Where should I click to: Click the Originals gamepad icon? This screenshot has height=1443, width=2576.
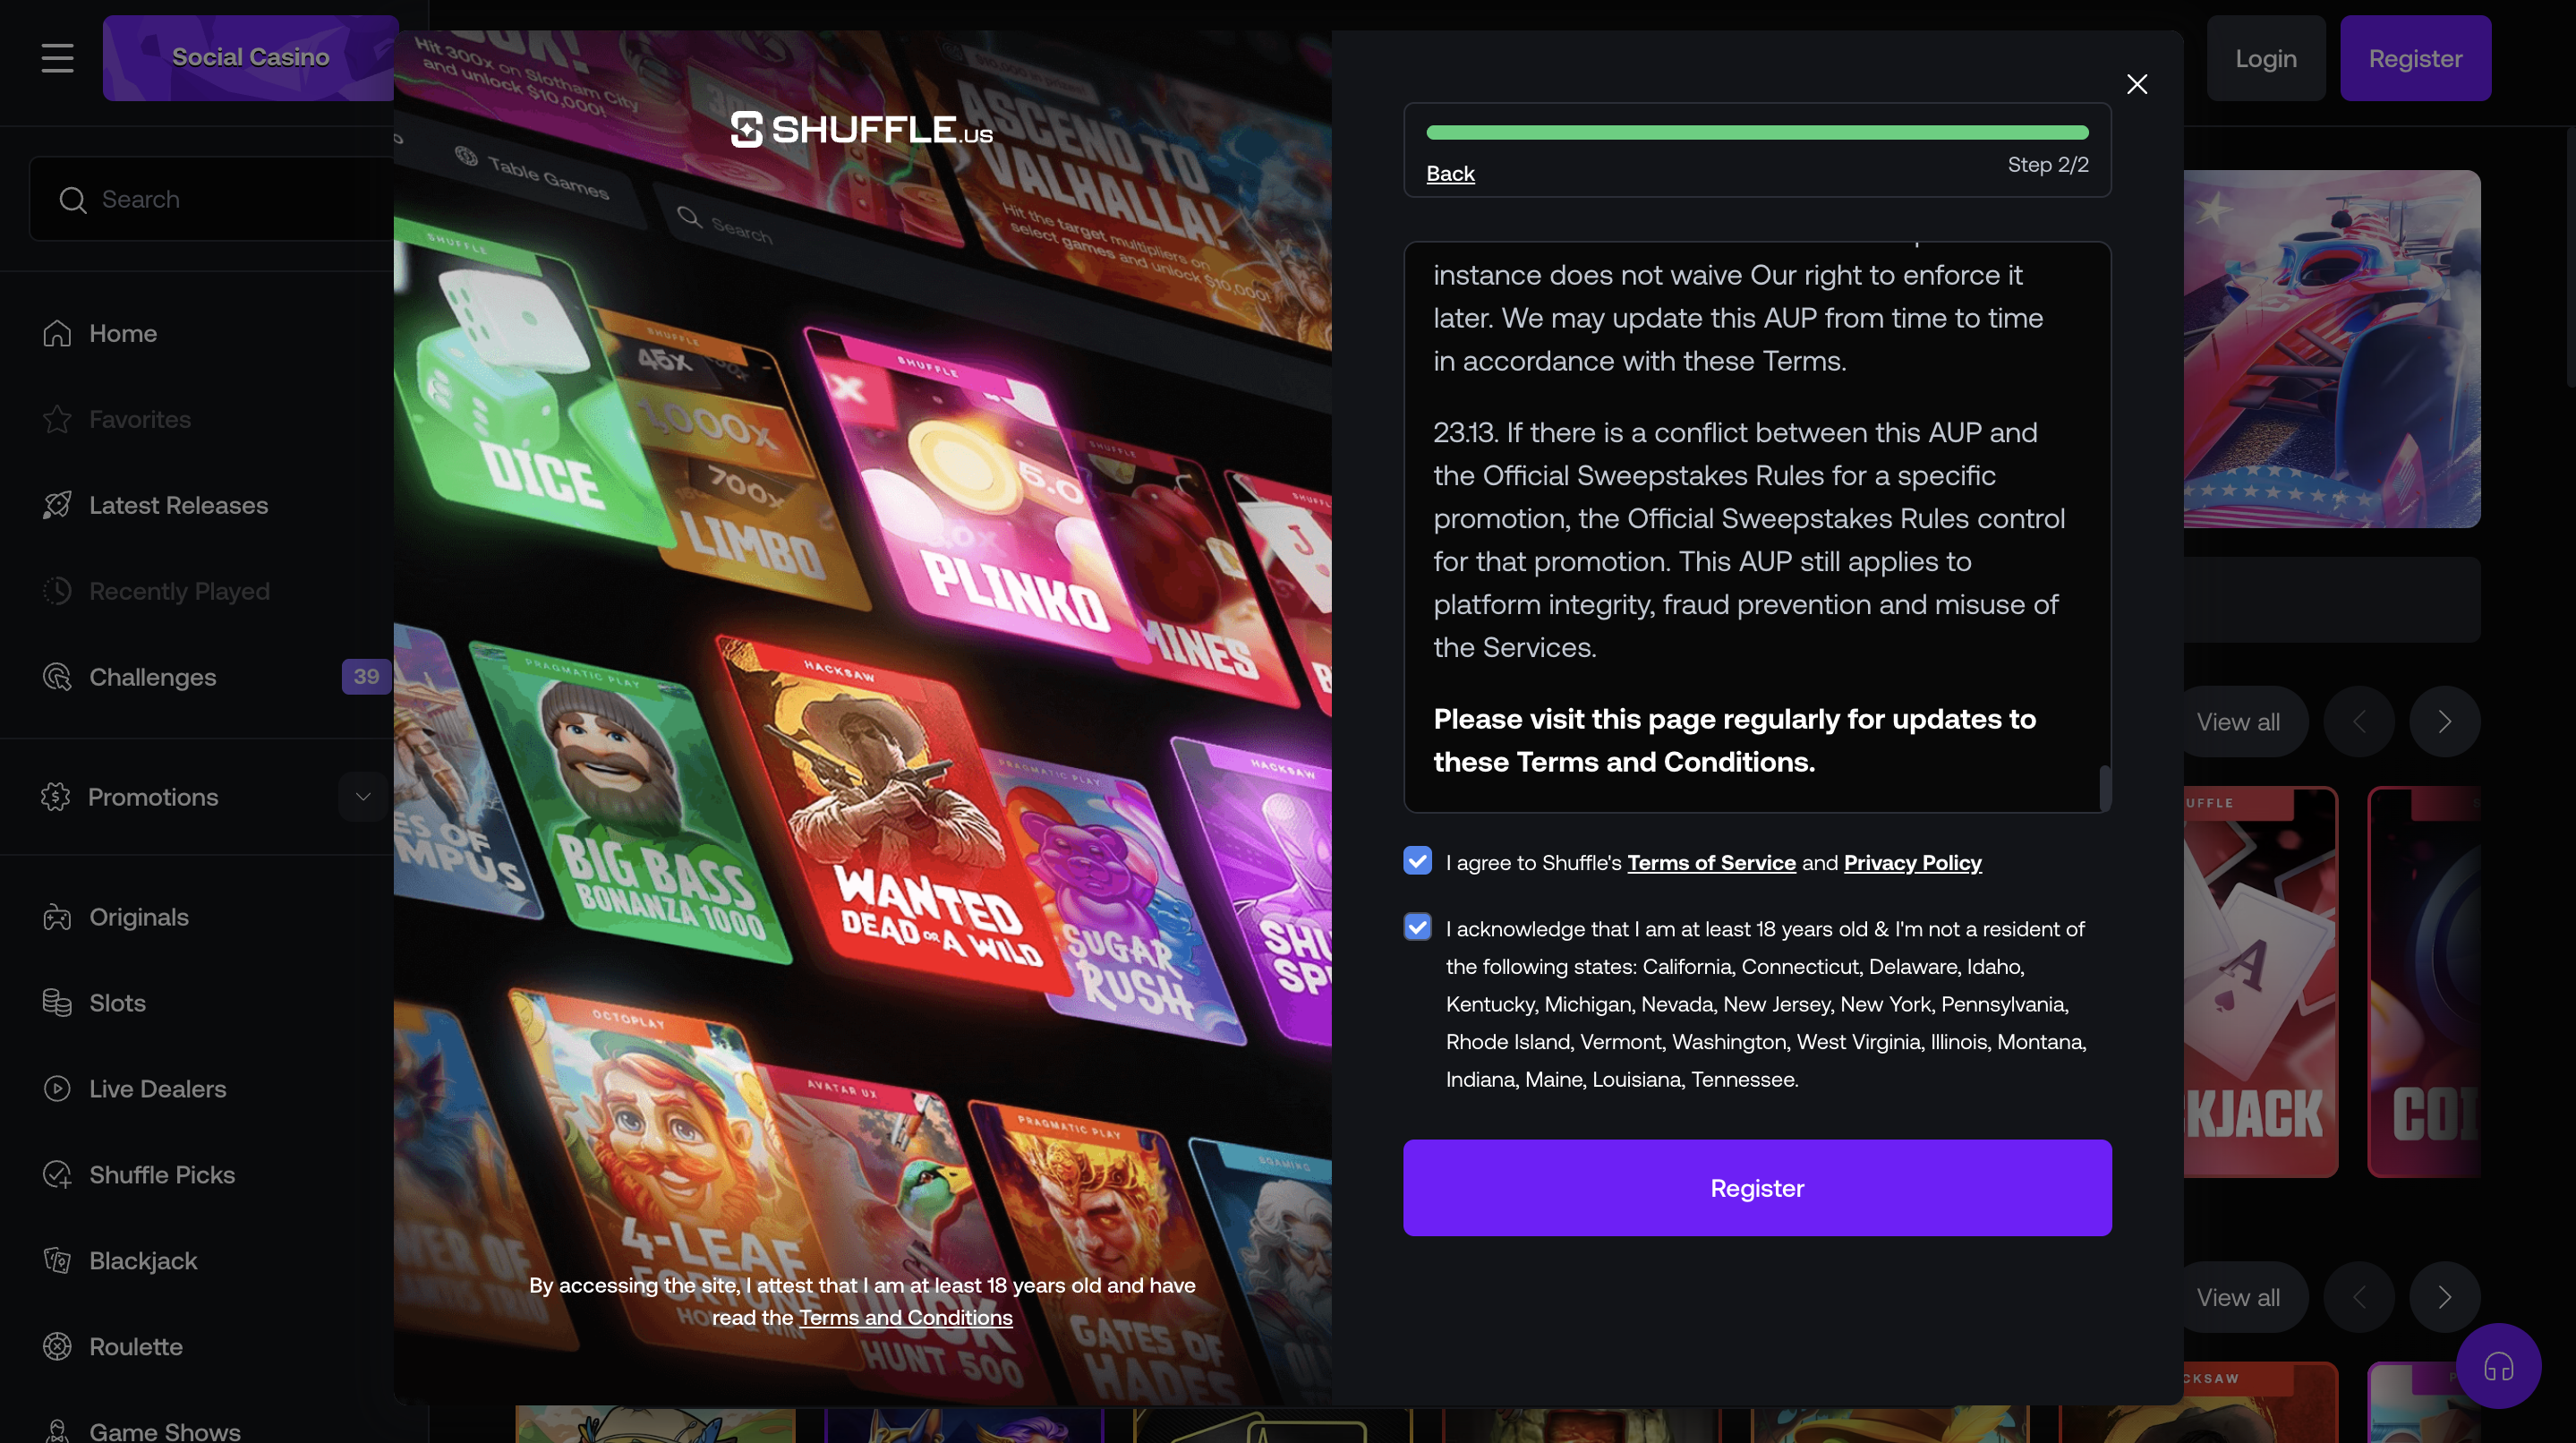tap(57, 917)
